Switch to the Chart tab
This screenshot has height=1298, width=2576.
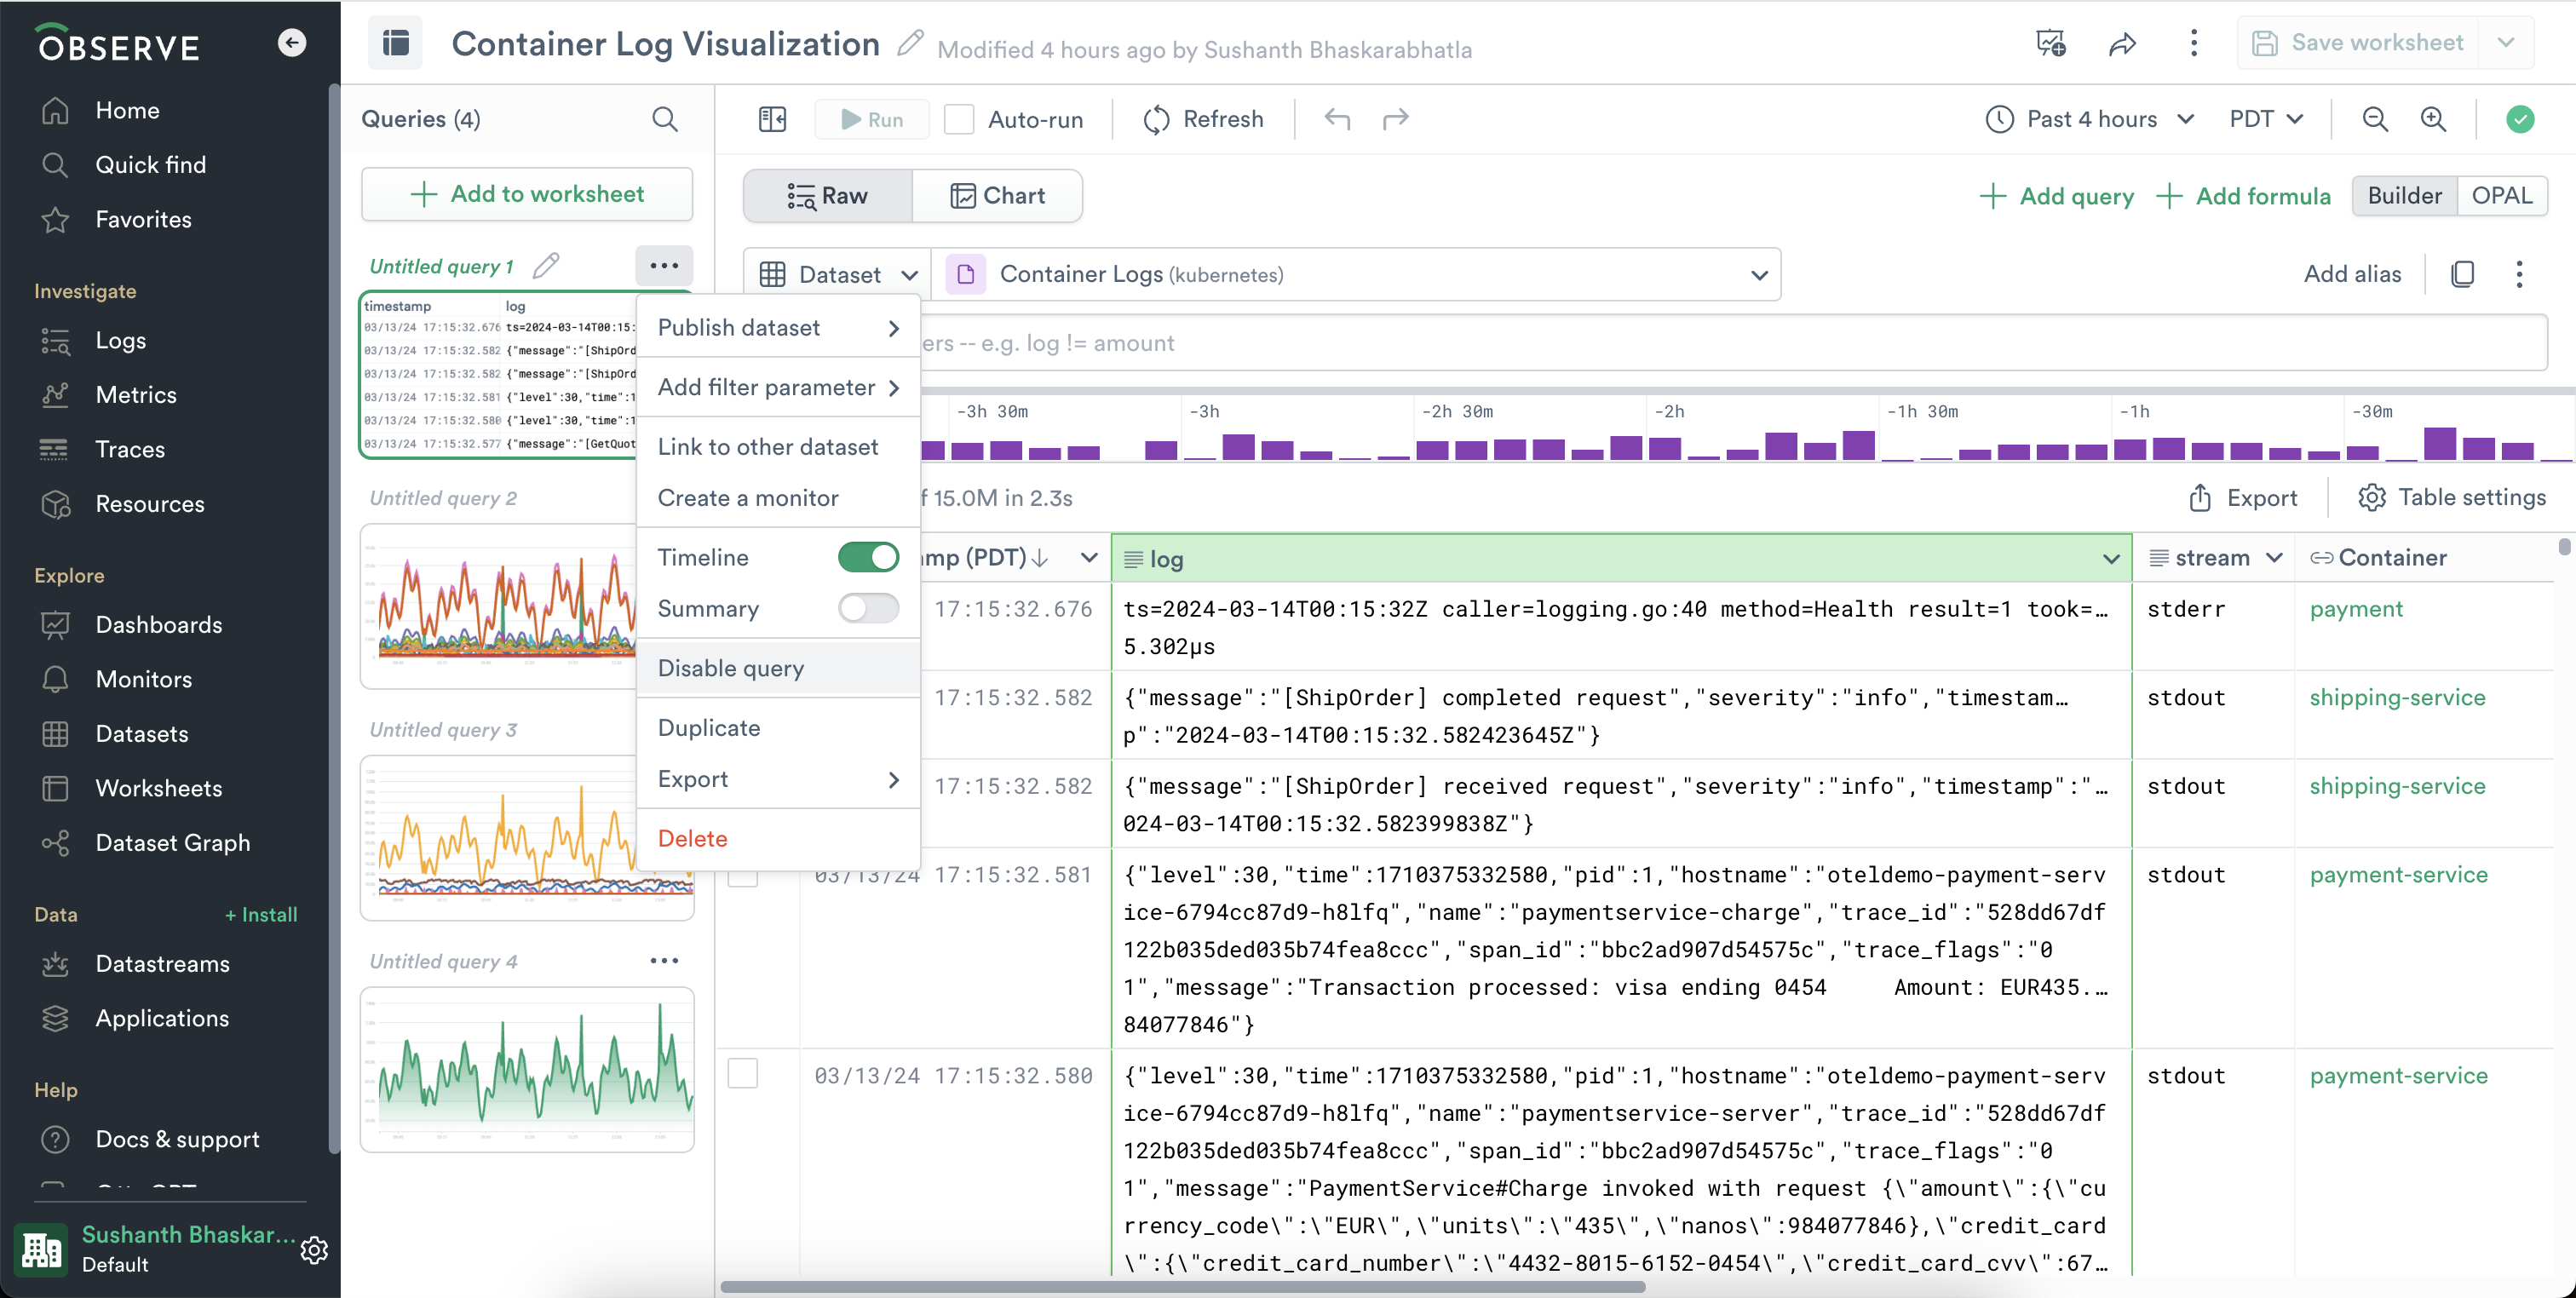997,195
